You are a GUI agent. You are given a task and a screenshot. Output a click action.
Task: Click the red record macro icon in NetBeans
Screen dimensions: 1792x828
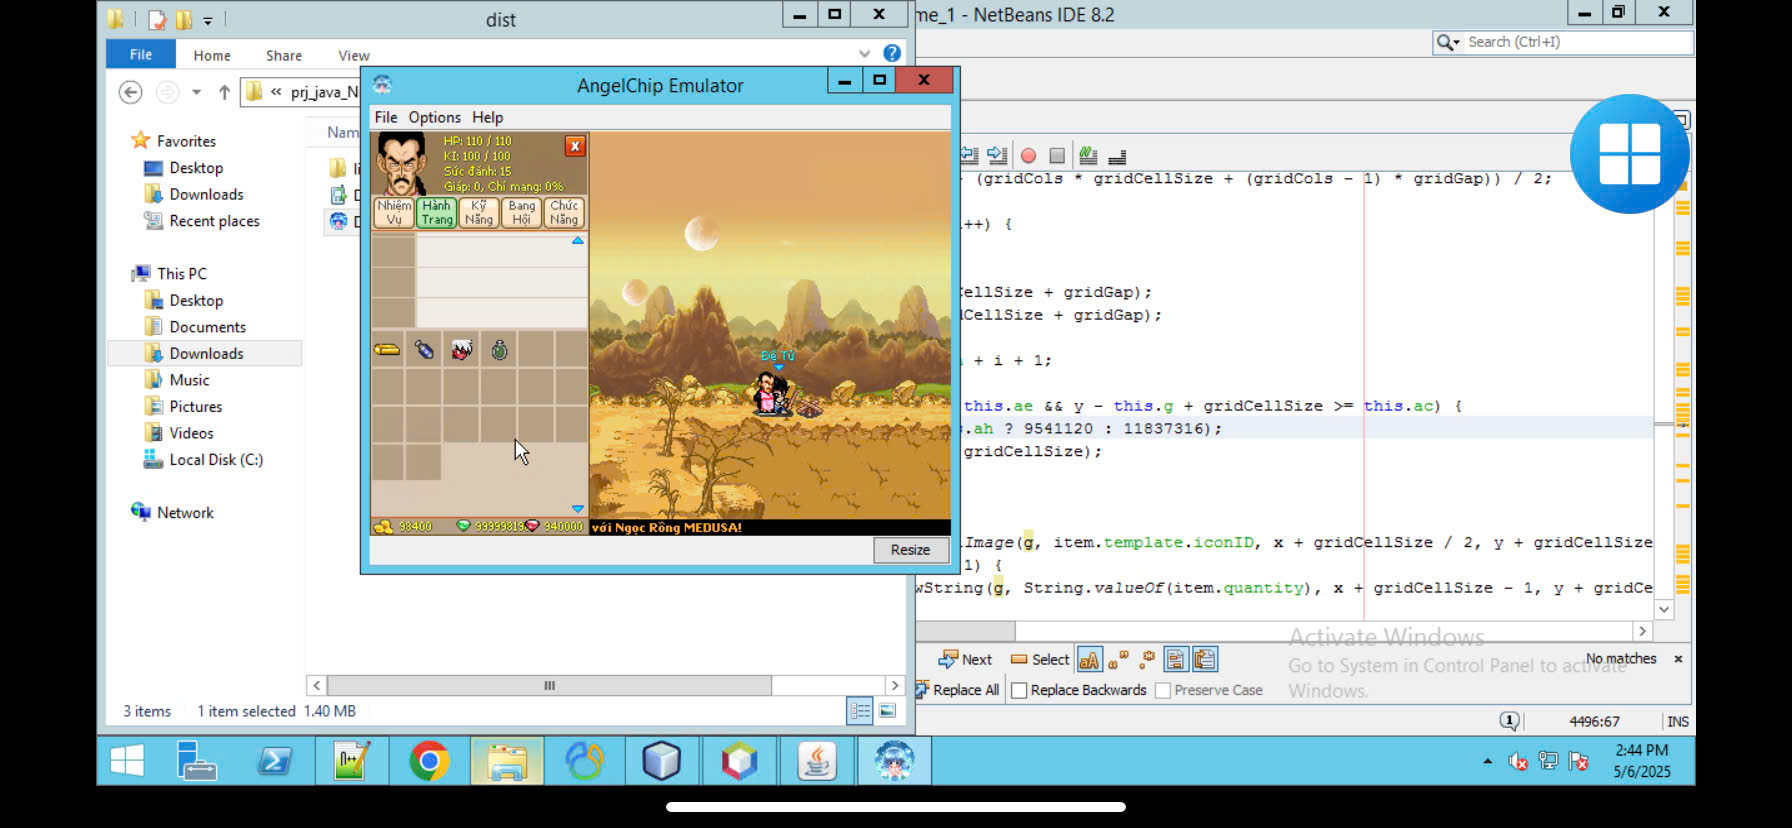click(x=1028, y=156)
